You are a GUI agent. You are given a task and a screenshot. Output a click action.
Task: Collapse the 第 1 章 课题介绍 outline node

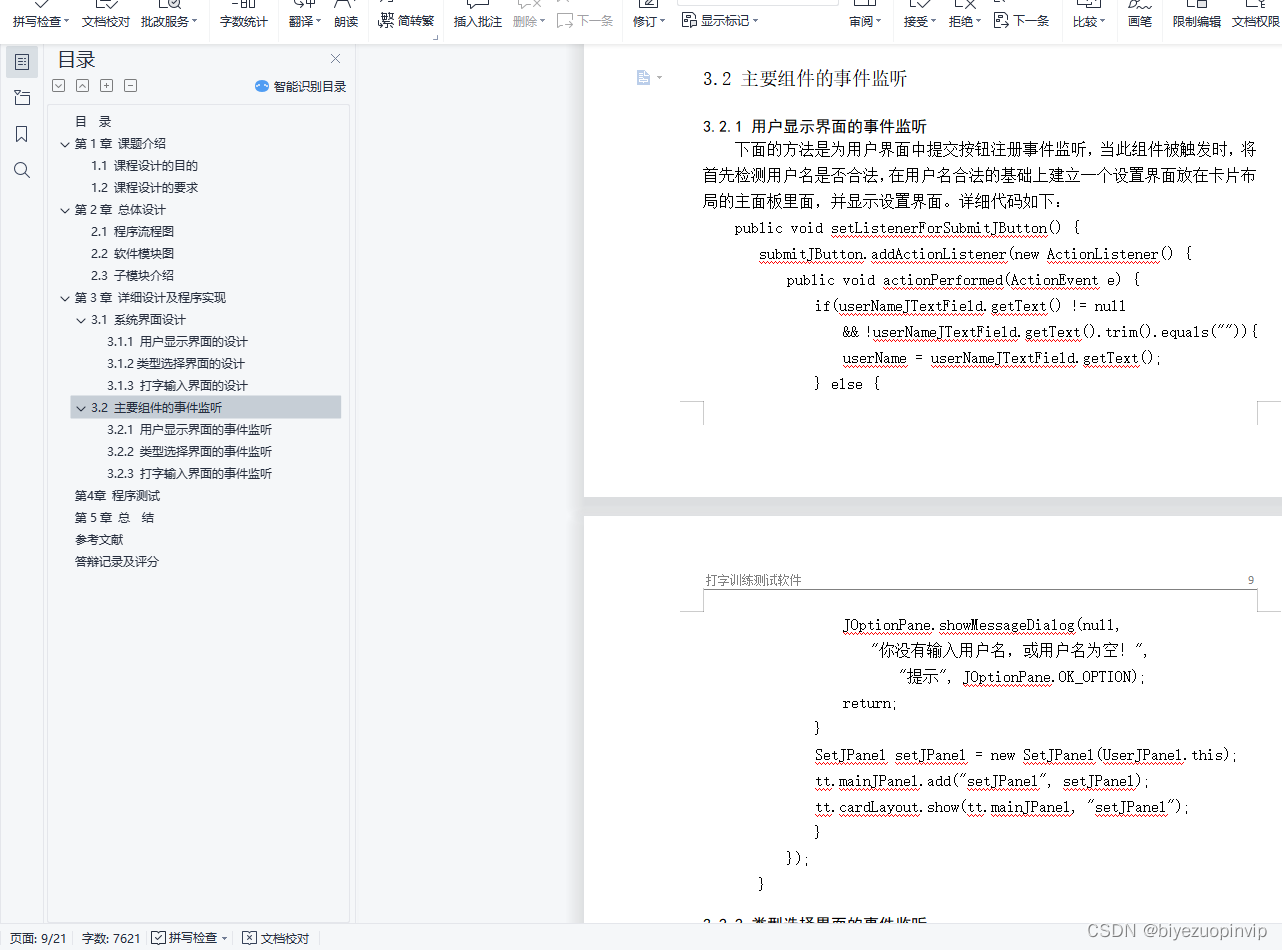pyautogui.click(x=65, y=144)
